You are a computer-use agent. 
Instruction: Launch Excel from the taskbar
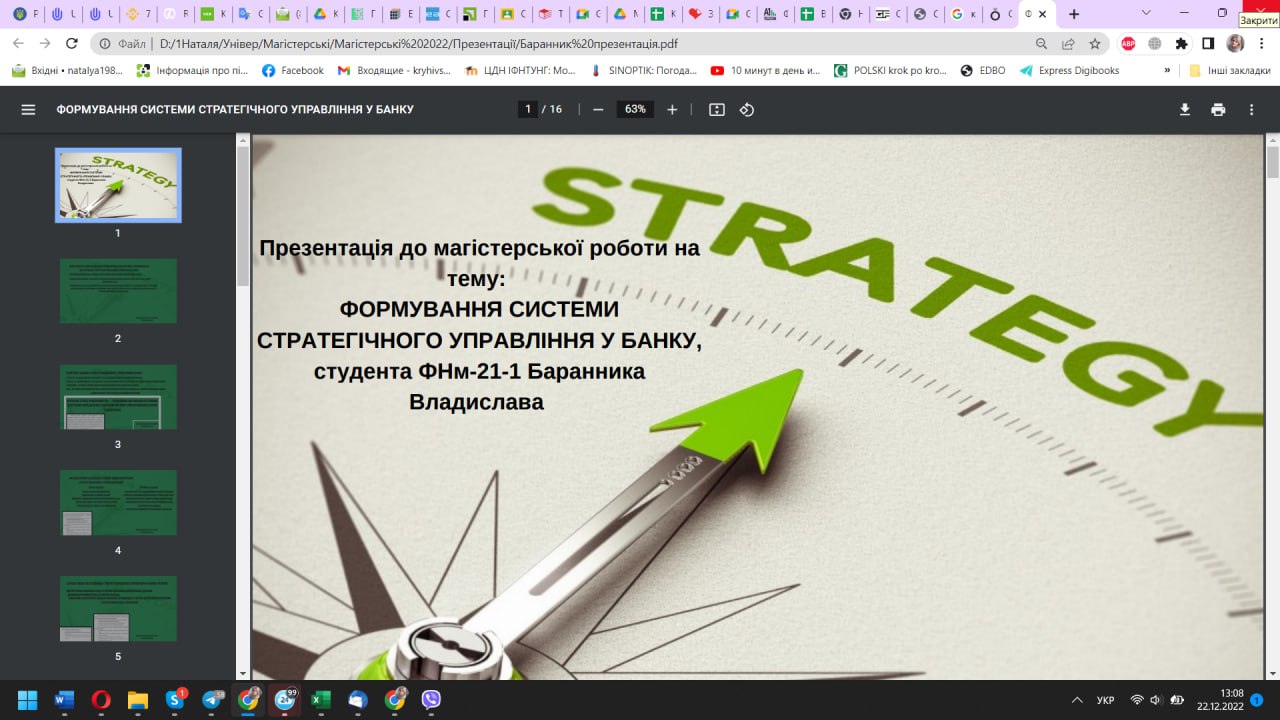pyautogui.click(x=320, y=700)
